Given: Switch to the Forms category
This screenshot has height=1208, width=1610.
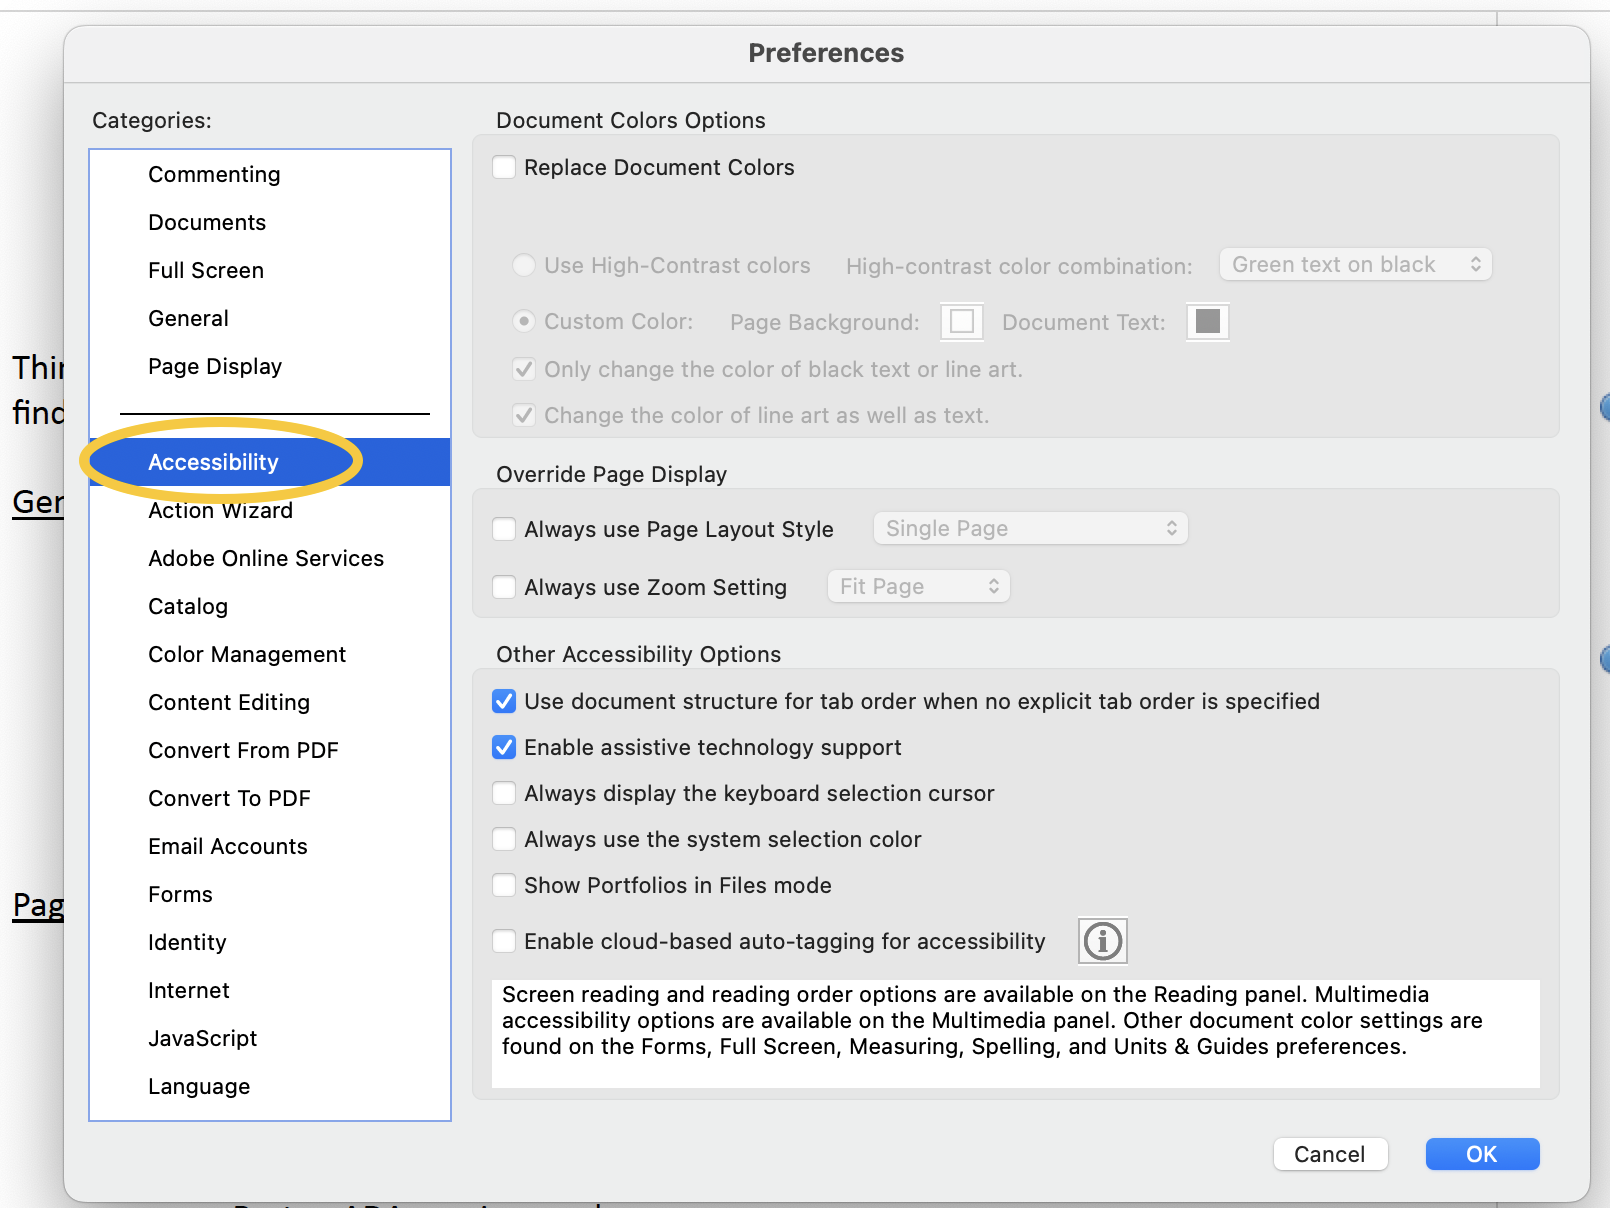Looking at the screenshot, I should pyautogui.click(x=180, y=894).
